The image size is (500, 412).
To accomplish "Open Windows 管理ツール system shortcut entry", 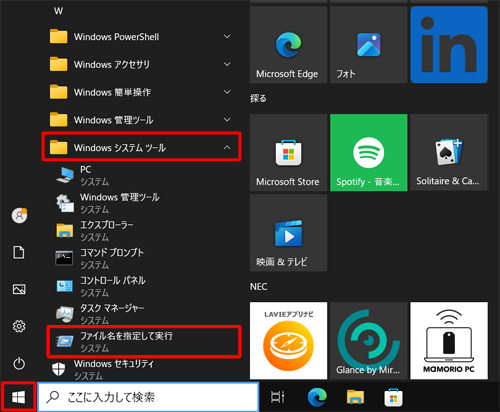I will click(143, 203).
